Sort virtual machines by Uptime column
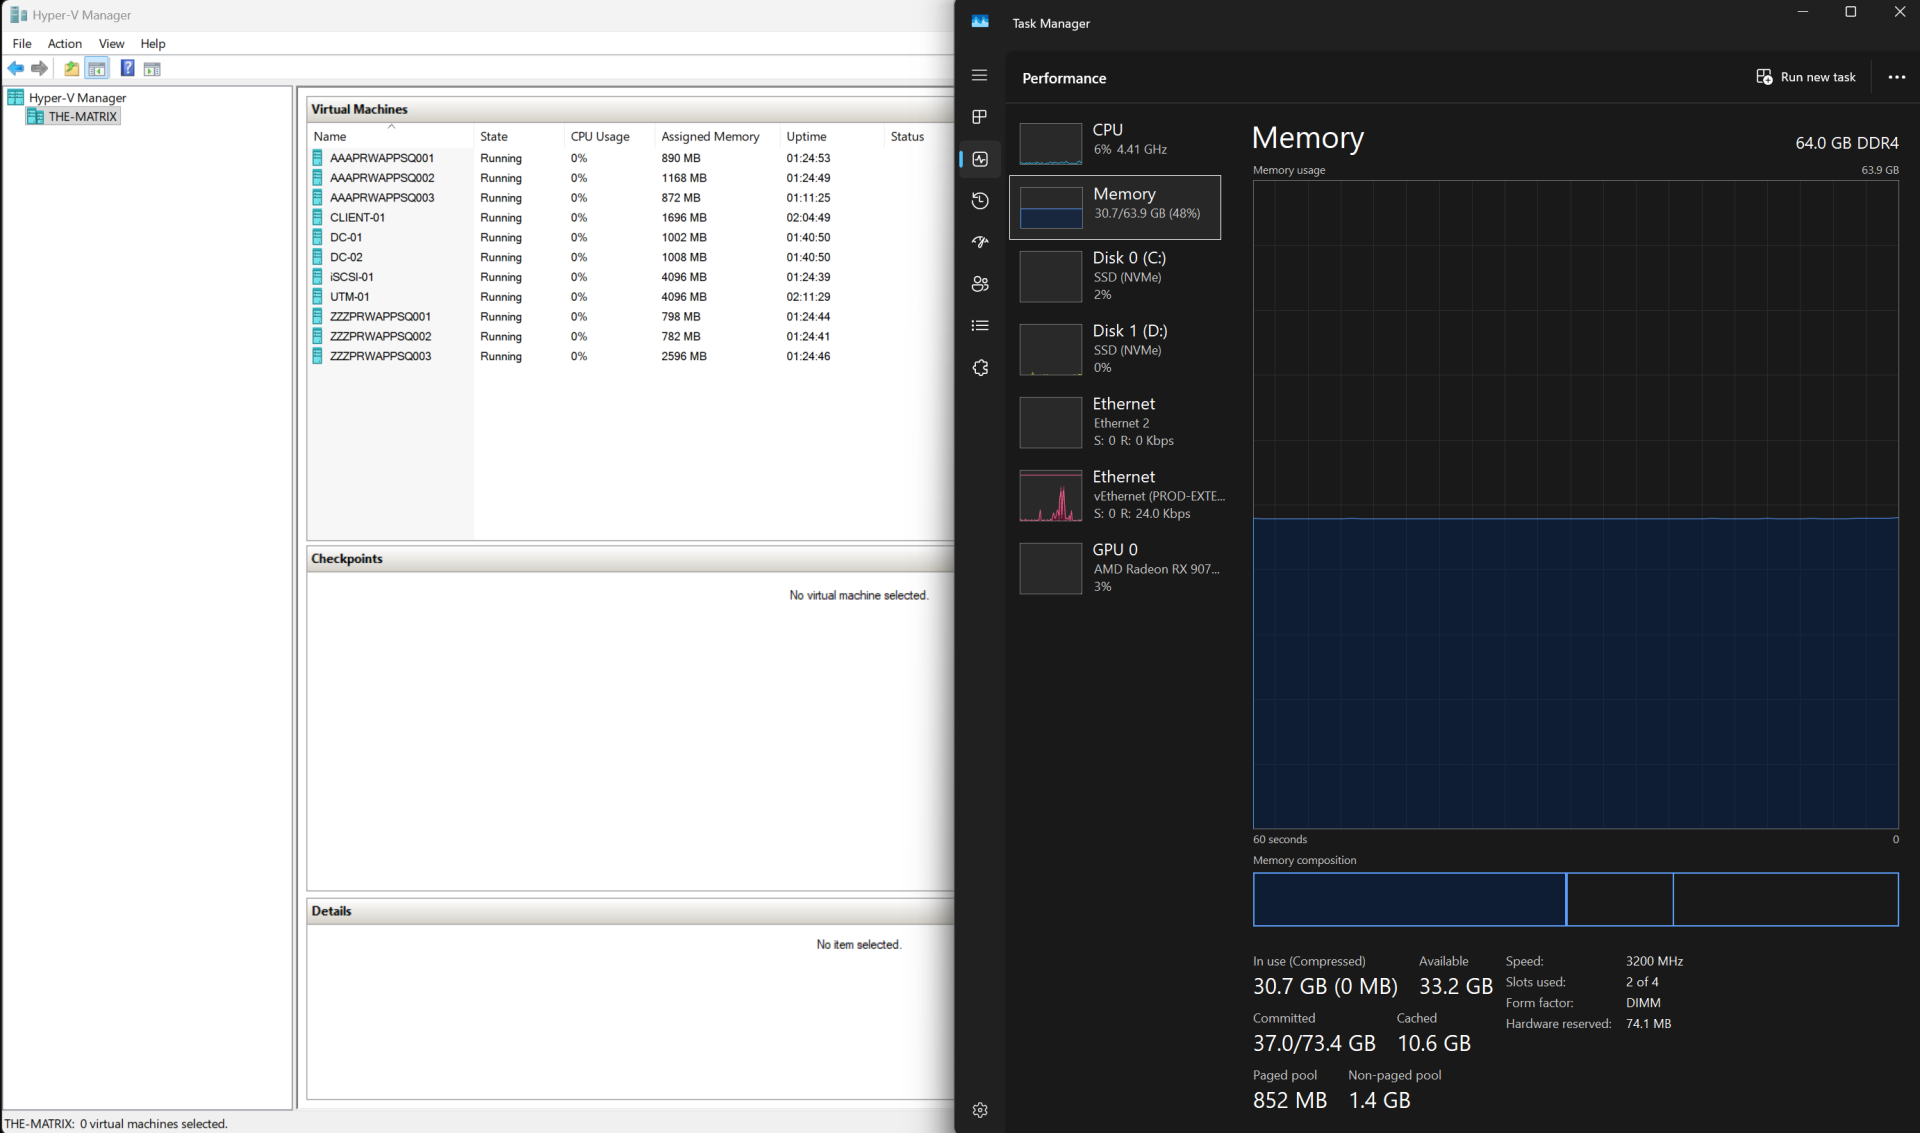Screen dimensions: 1920x1133 pos(832,136)
